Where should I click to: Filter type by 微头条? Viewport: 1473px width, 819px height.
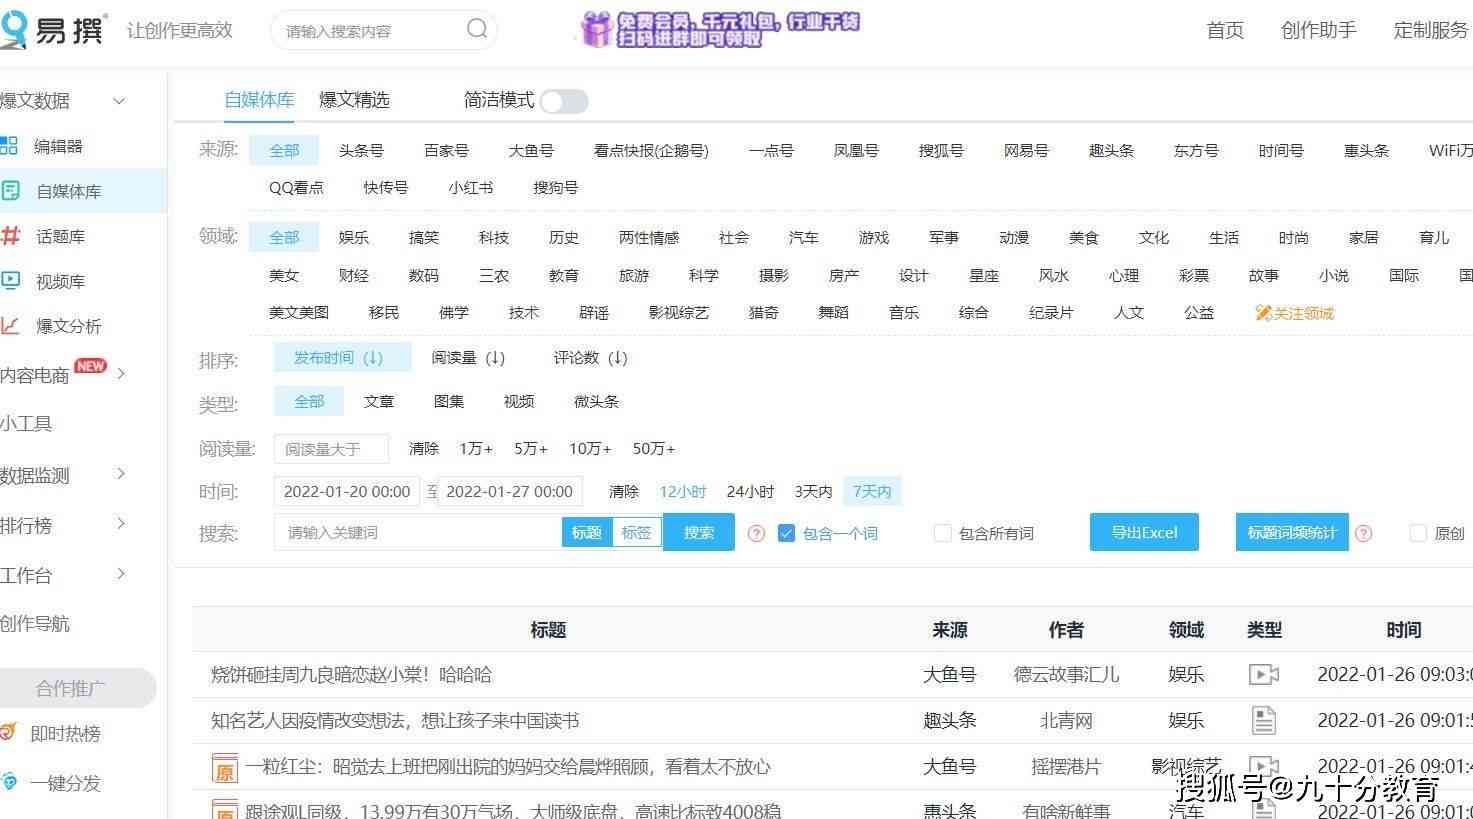click(x=596, y=401)
